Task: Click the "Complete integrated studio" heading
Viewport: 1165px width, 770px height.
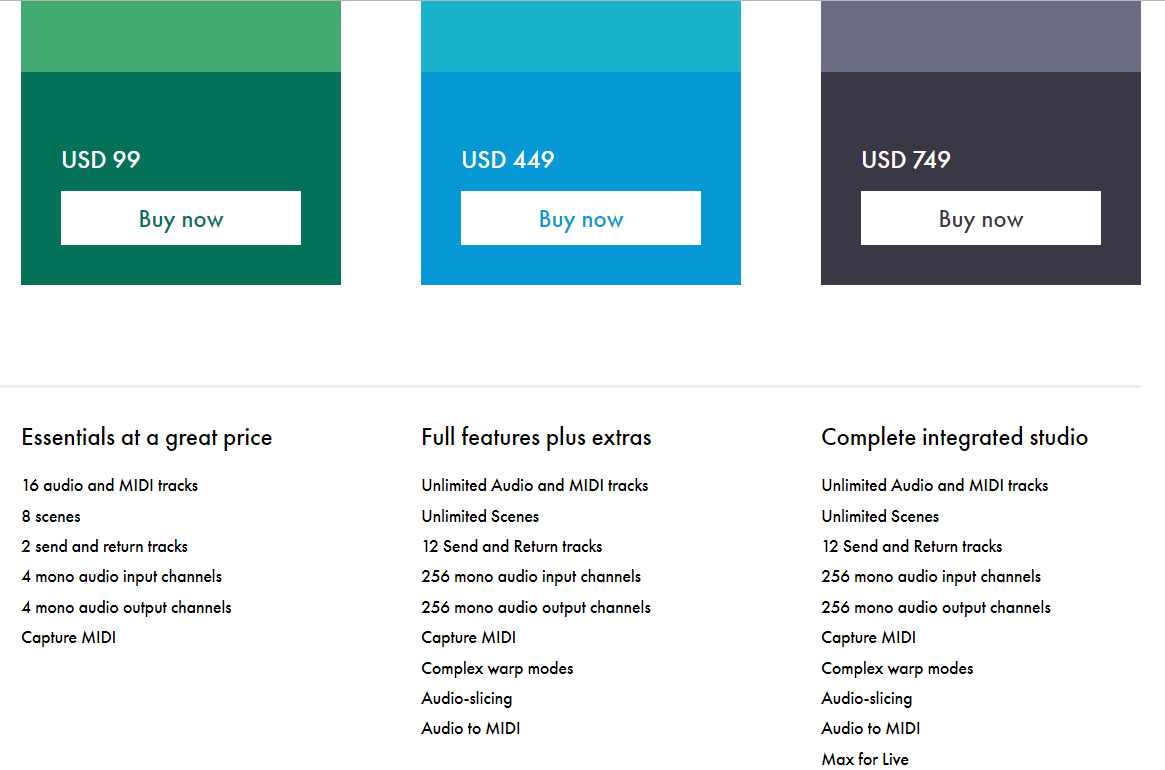Action: pyautogui.click(x=954, y=437)
